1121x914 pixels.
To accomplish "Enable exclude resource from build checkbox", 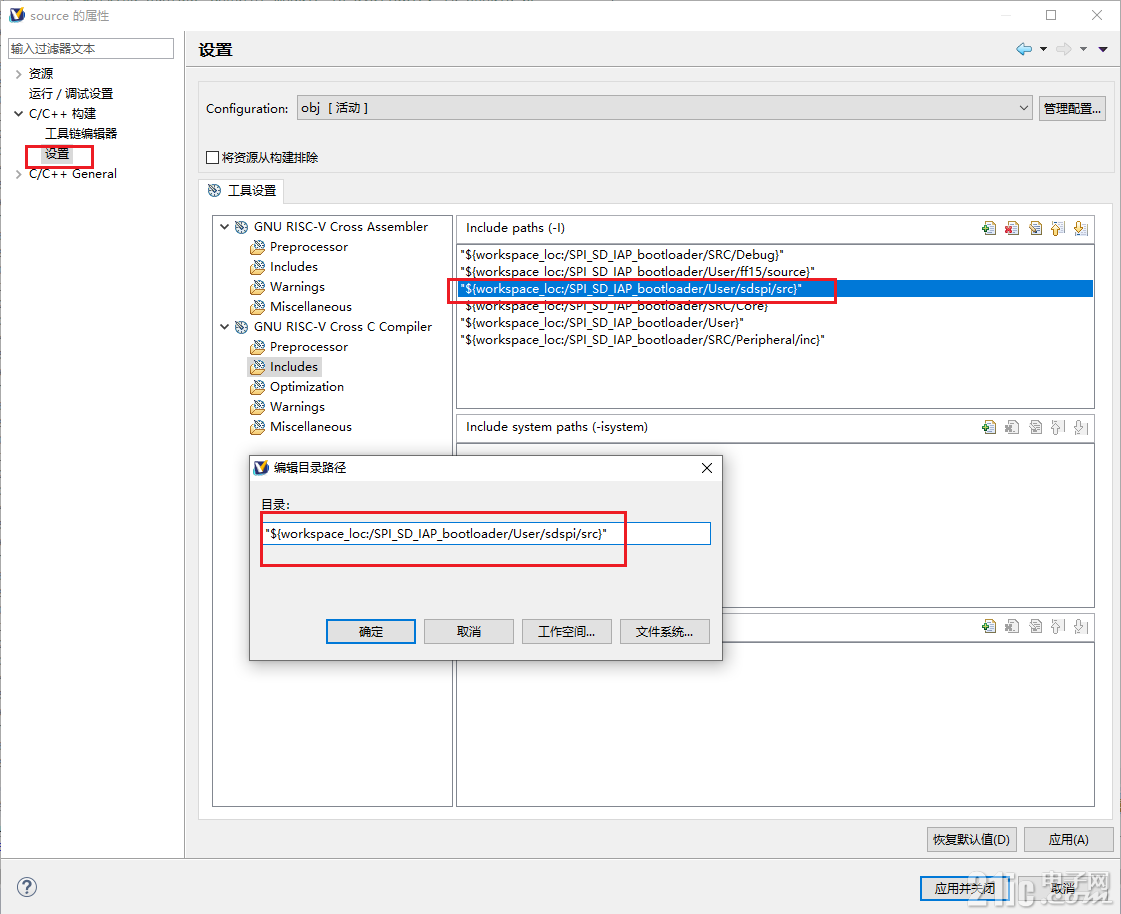I will pos(212,157).
